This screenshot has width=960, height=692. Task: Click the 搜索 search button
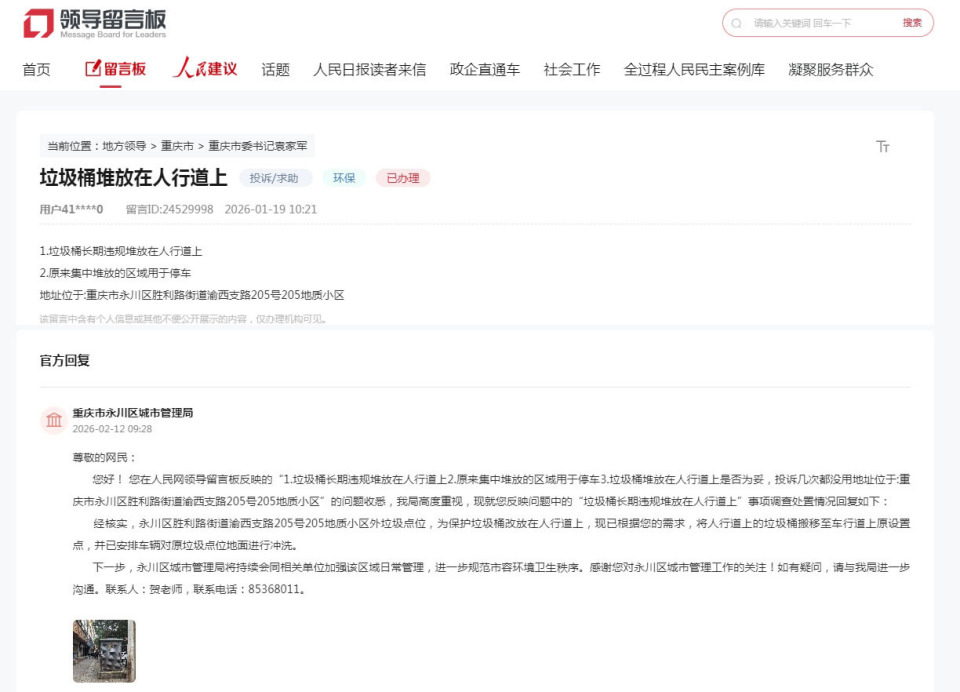coord(911,22)
